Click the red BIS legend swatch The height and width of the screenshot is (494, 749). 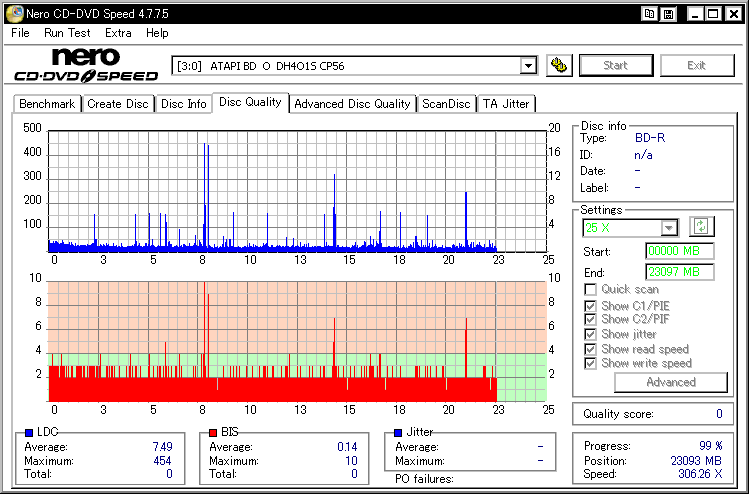213,432
